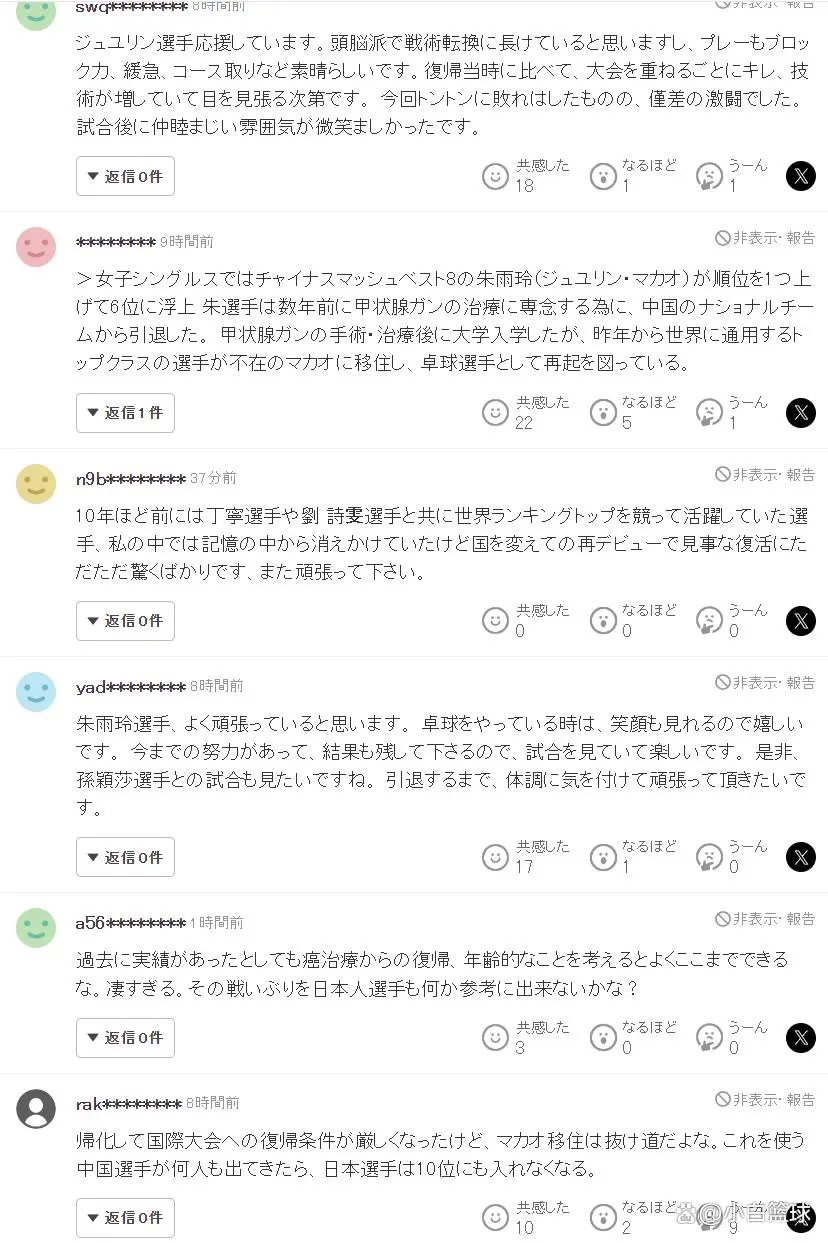
Task: Click 非表示・報告 on n9b's comment
Action: (x=765, y=474)
